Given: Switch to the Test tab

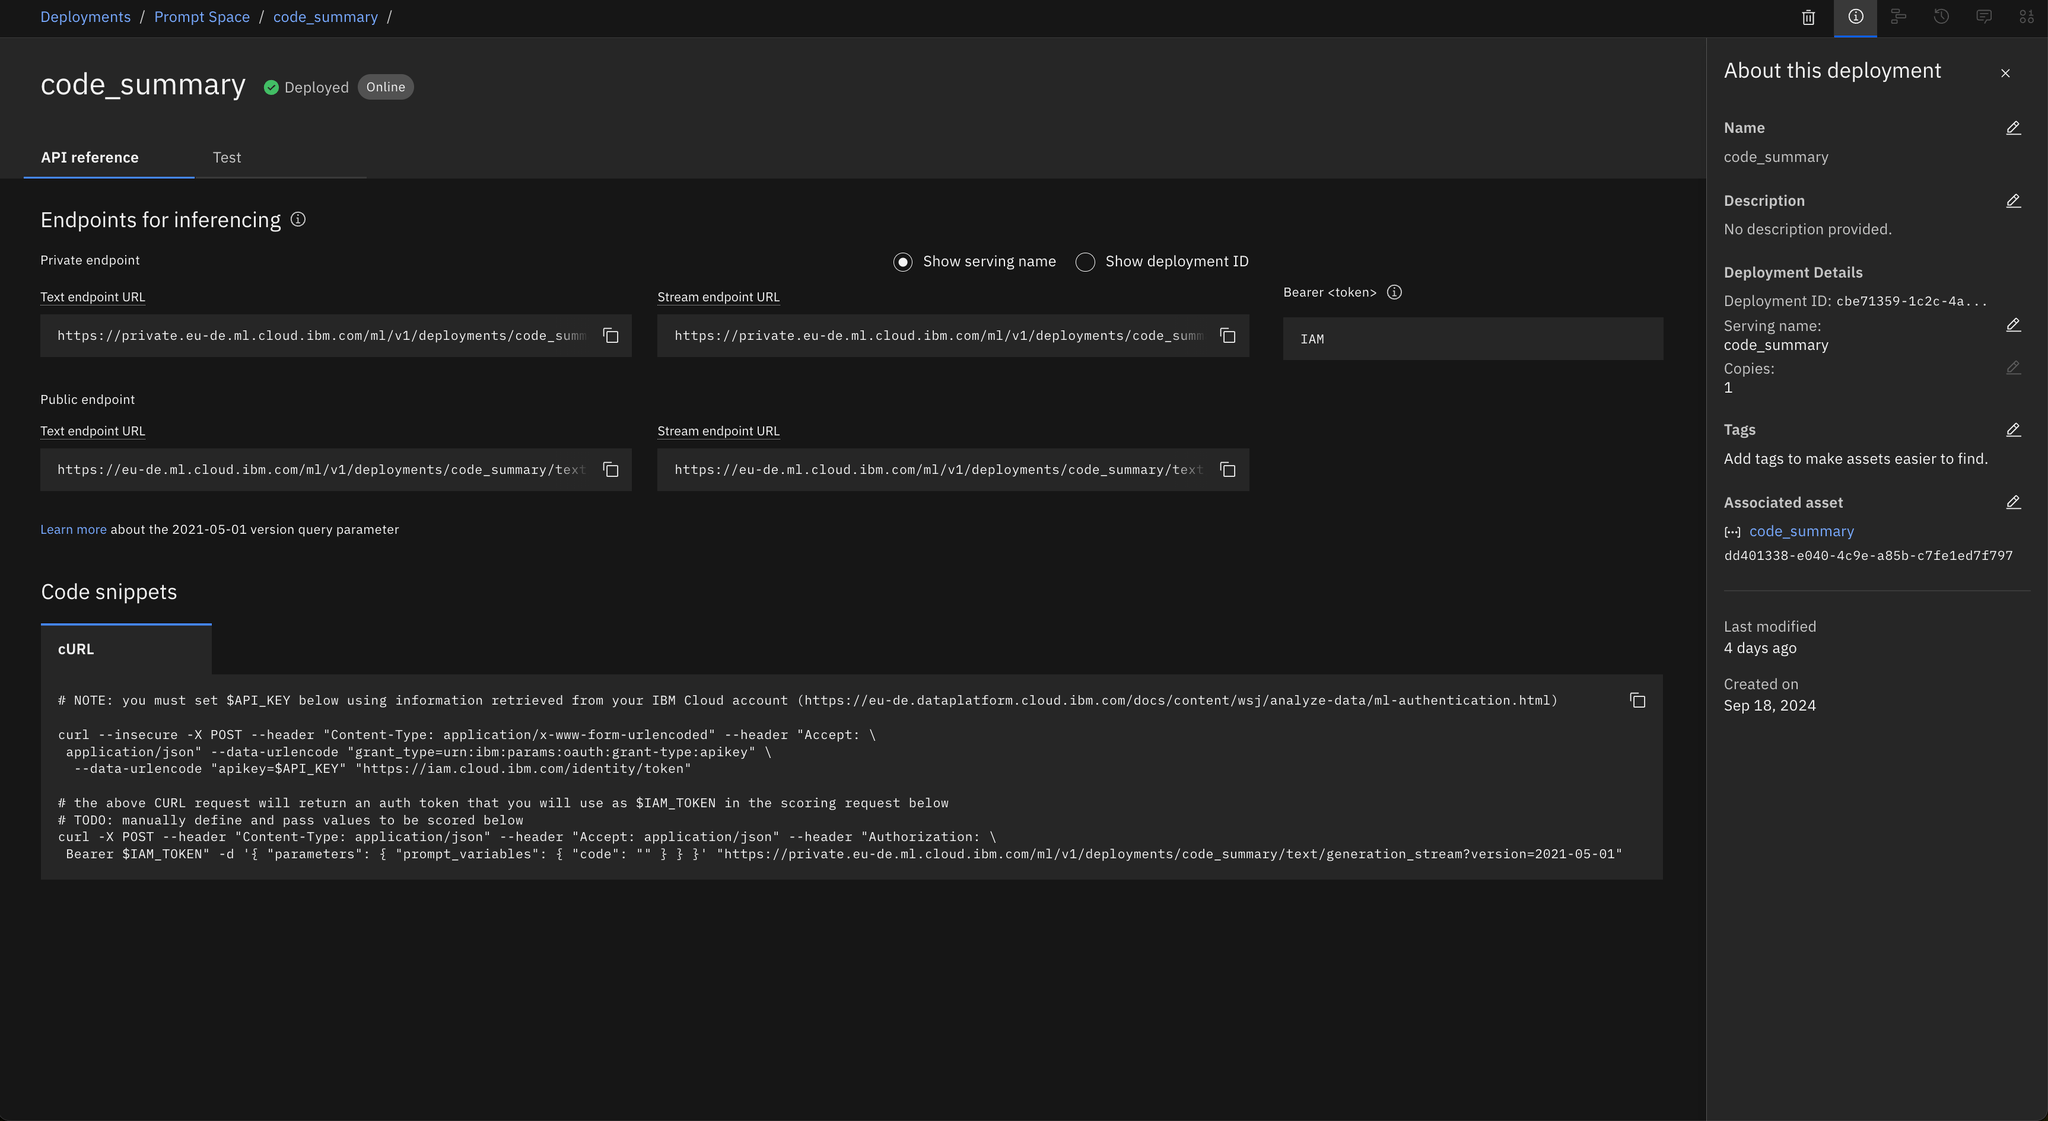Looking at the screenshot, I should 227,157.
